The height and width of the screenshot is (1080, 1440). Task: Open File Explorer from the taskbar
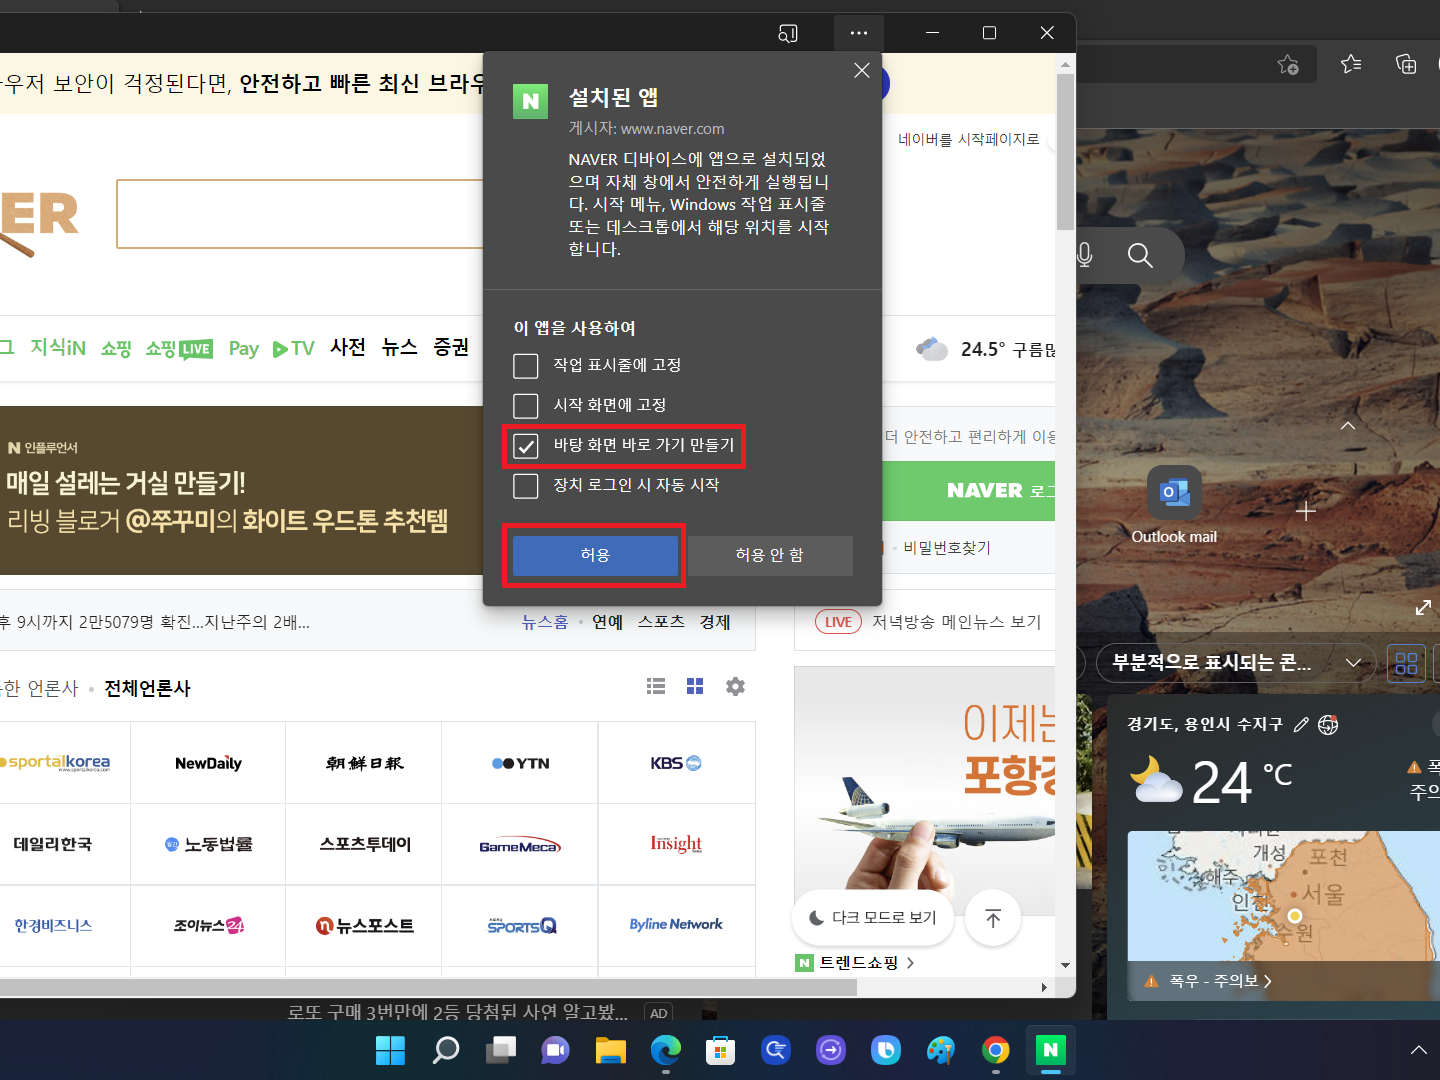[x=610, y=1050]
